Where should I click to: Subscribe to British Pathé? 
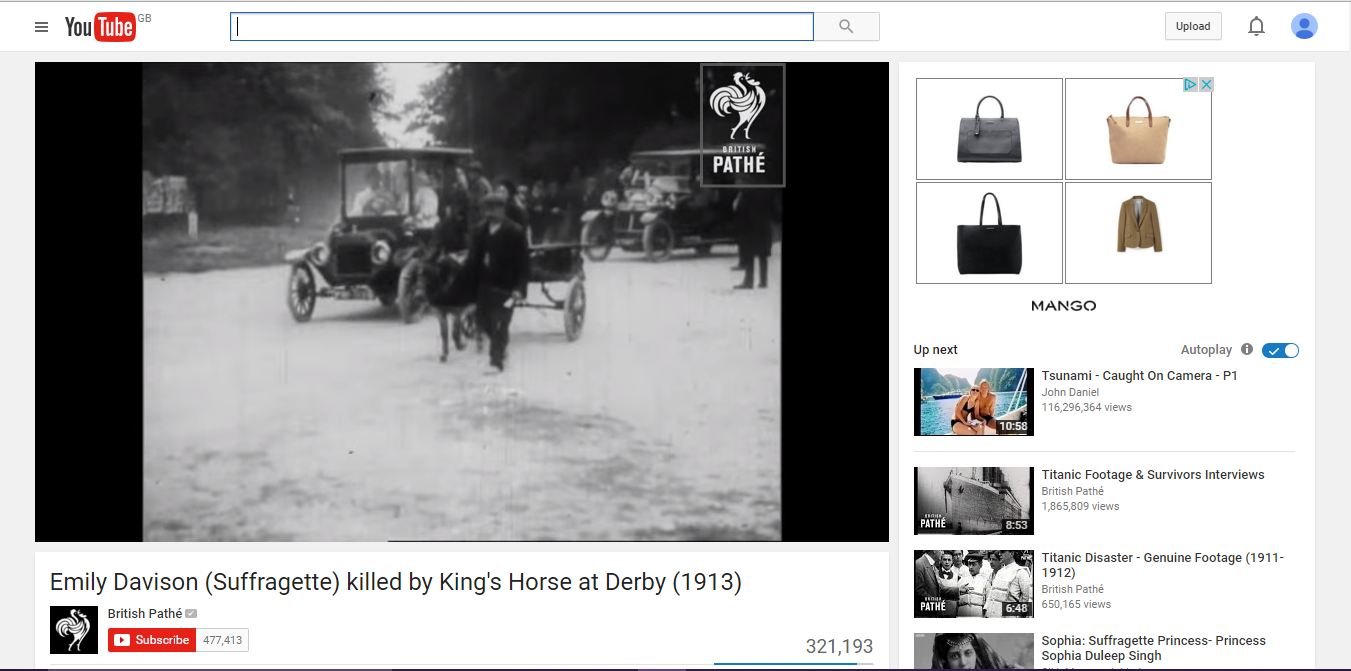152,640
